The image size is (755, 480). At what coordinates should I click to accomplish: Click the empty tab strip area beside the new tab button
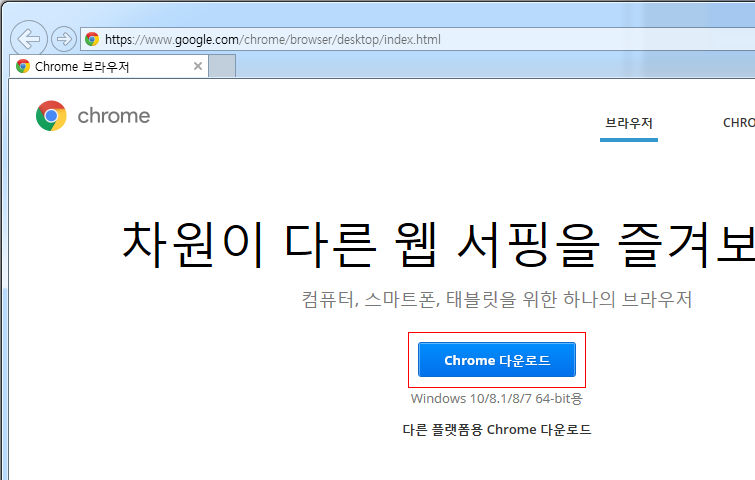pyautogui.click(x=495, y=66)
